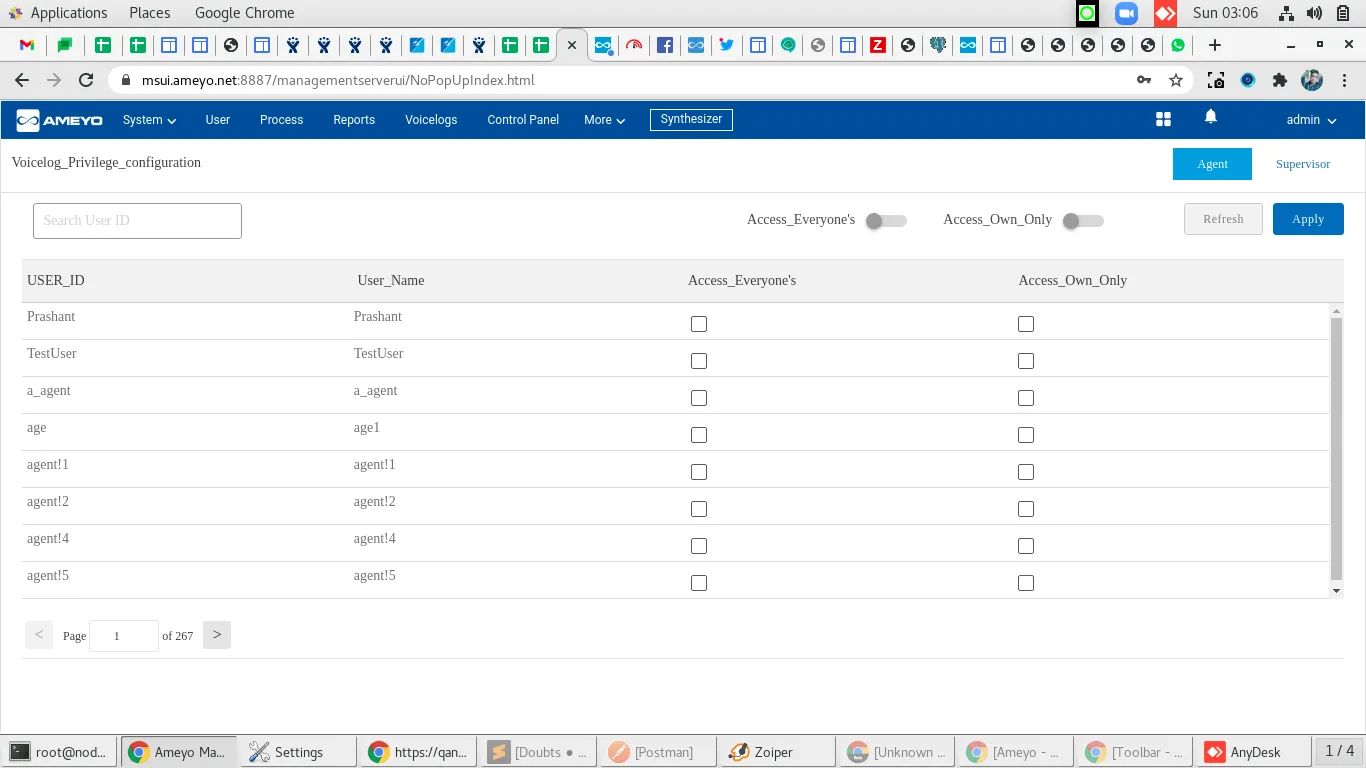The height and width of the screenshot is (768, 1366).
Task: Open the Chrome profile avatar
Action: (1311, 80)
